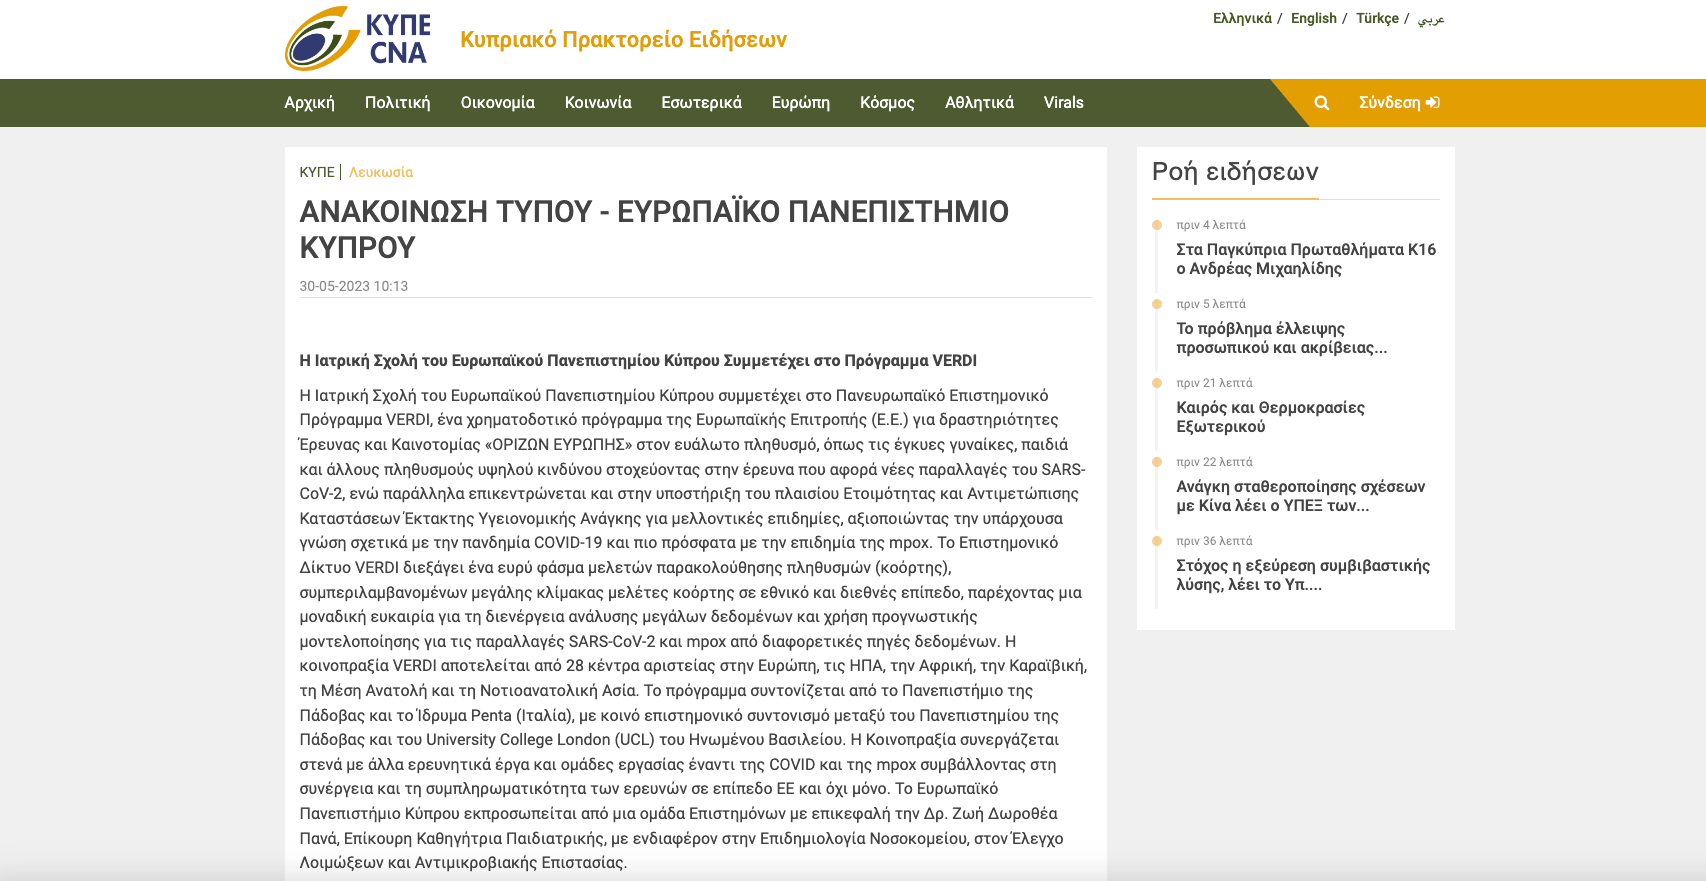Switch language to English
Image resolution: width=1706 pixels, height=881 pixels.
pyautogui.click(x=1313, y=18)
